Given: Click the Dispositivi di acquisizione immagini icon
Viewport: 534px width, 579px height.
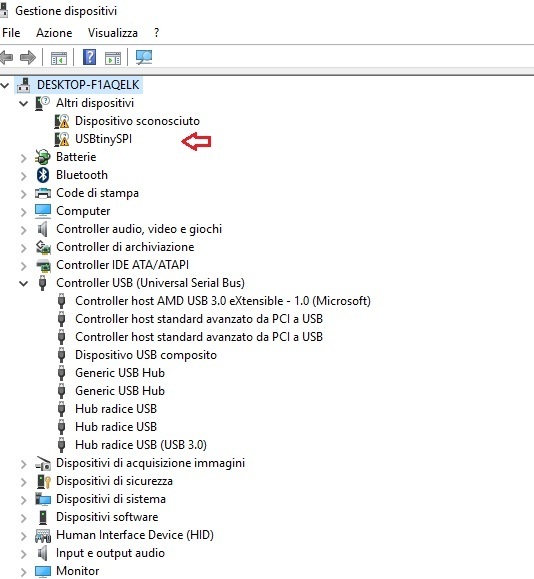Looking at the screenshot, I should (x=43, y=463).
